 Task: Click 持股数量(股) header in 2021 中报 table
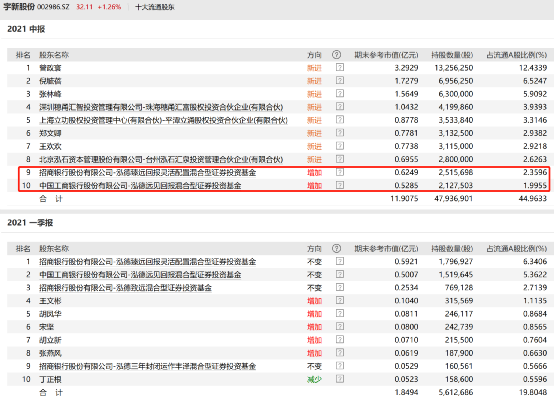click(x=452, y=55)
